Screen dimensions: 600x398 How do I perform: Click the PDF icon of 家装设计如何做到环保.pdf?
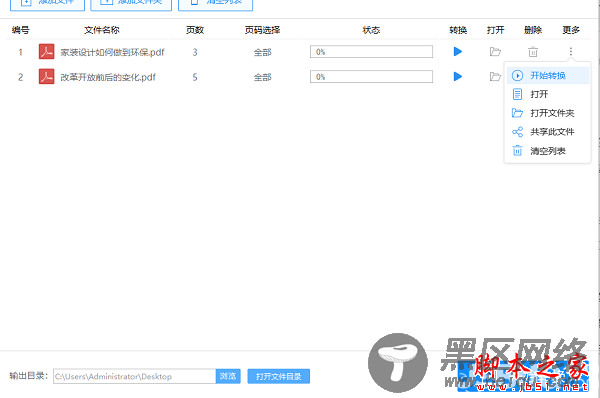tap(47, 52)
